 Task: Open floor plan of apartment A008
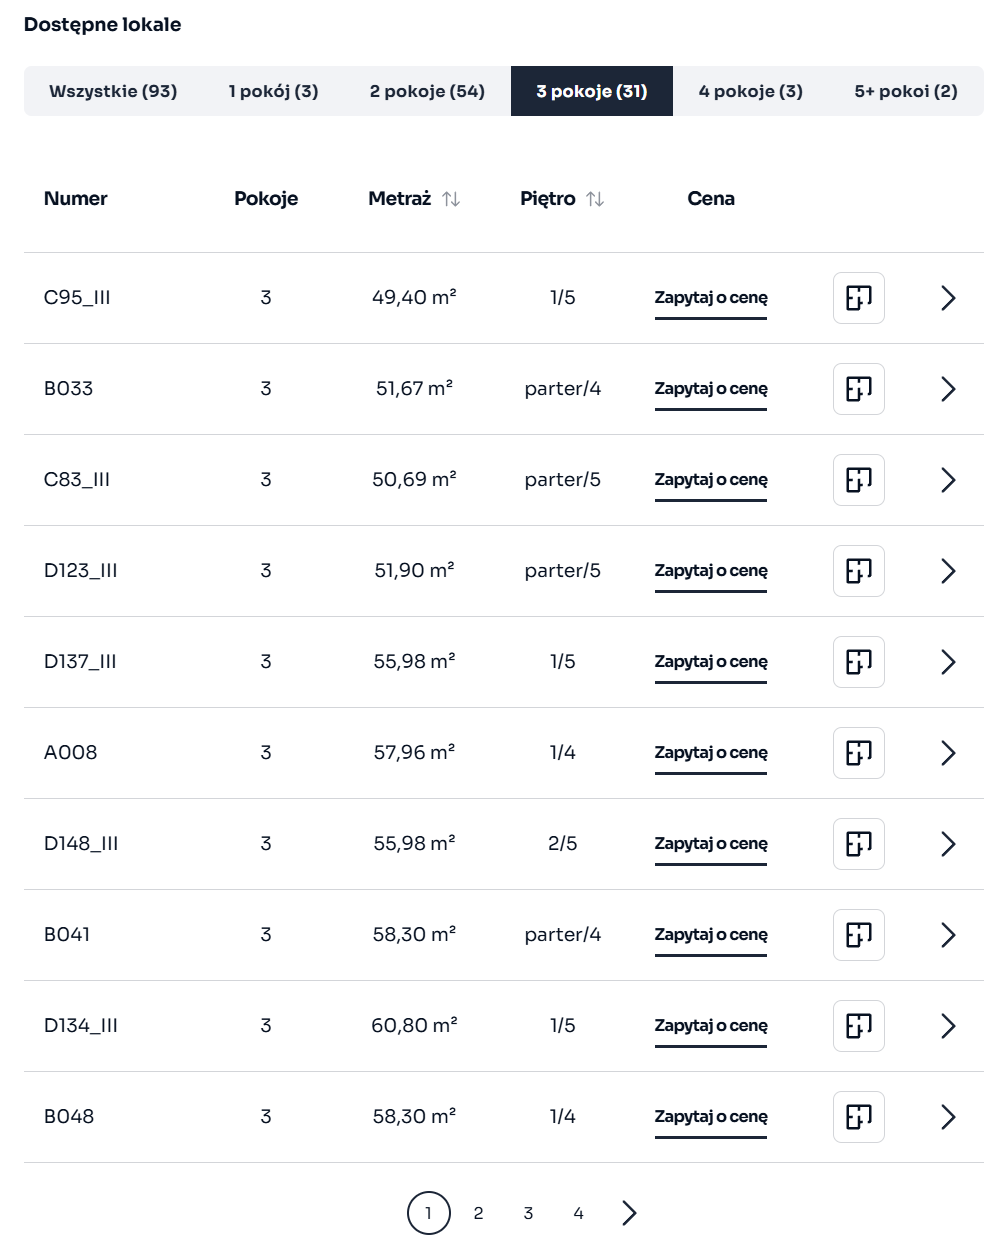(859, 753)
